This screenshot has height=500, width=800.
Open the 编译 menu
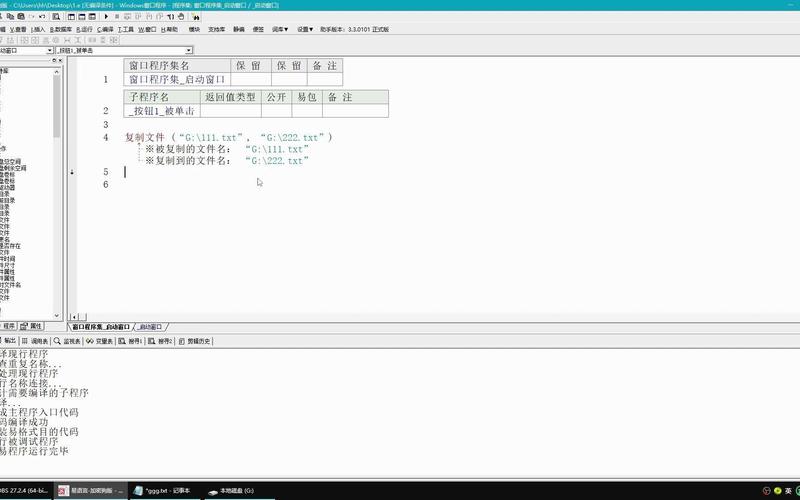pyautogui.click(x=100, y=30)
